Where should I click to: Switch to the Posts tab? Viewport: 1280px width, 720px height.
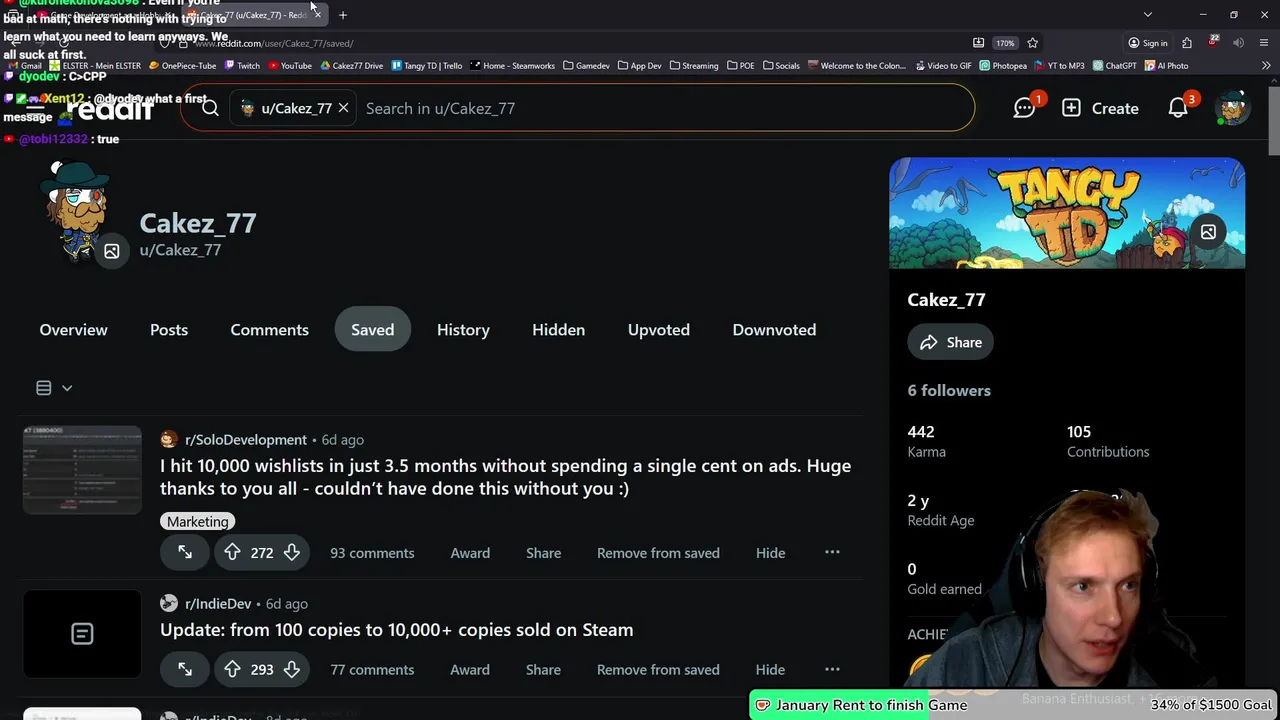point(169,330)
